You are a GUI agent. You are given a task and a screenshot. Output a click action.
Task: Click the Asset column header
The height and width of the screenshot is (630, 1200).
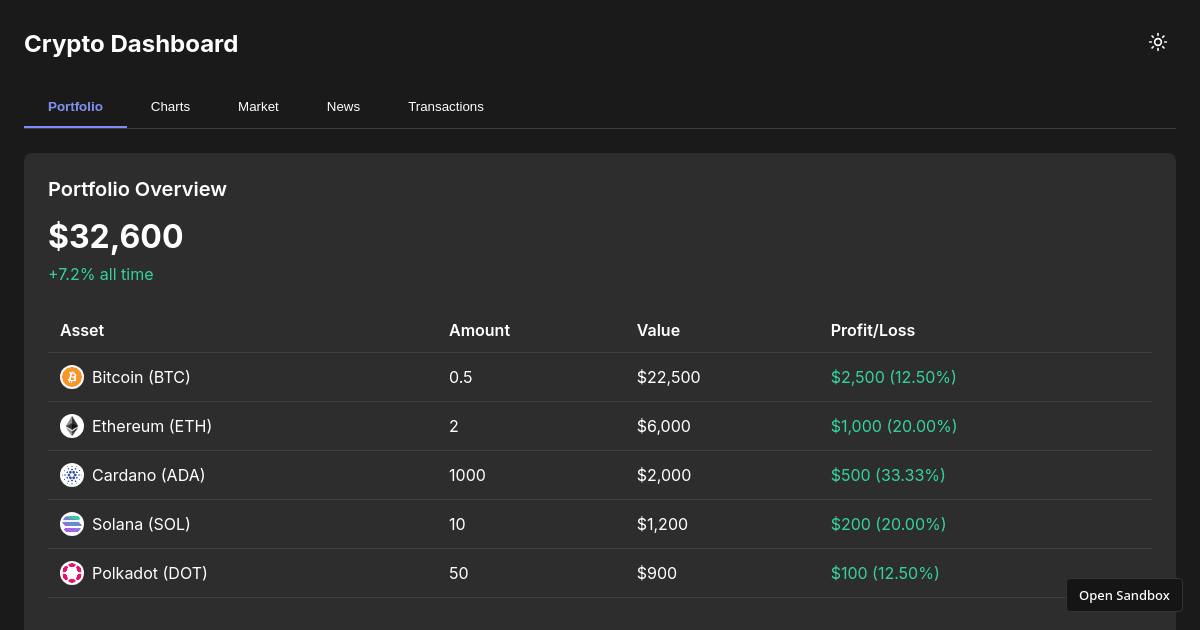[x=82, y=330]
